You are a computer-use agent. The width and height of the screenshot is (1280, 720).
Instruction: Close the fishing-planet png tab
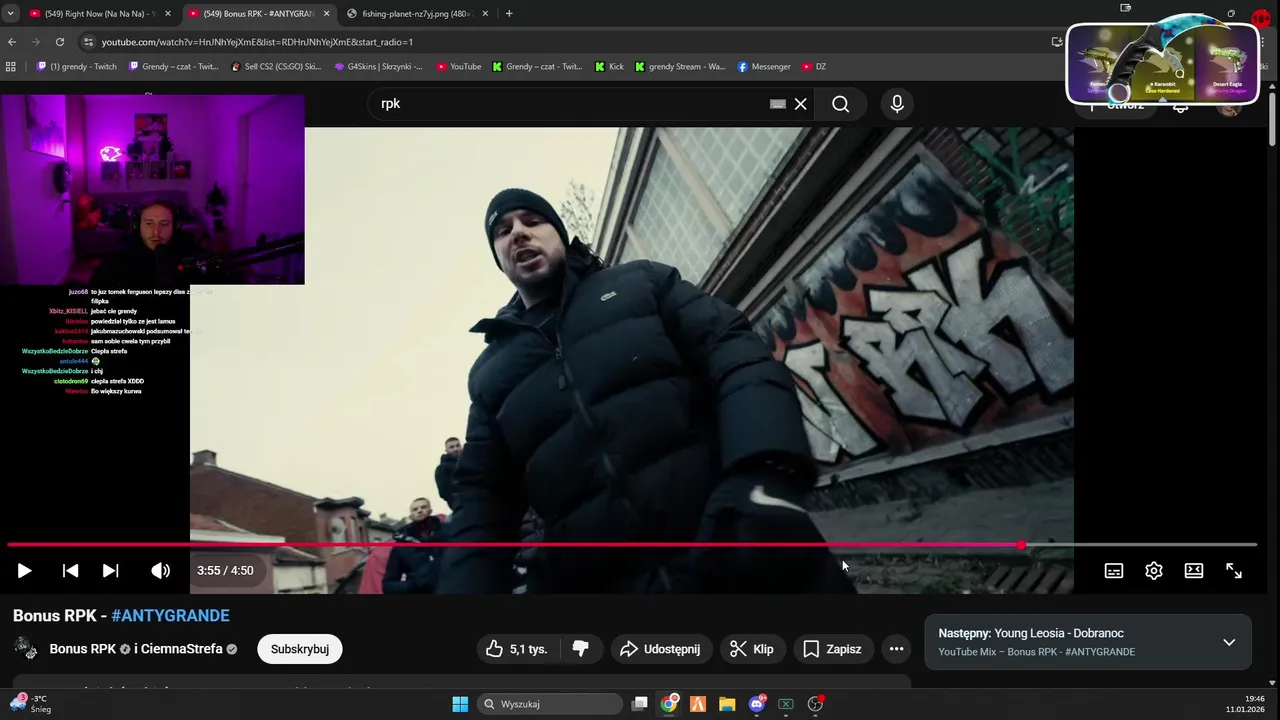[x=485, y=14]
